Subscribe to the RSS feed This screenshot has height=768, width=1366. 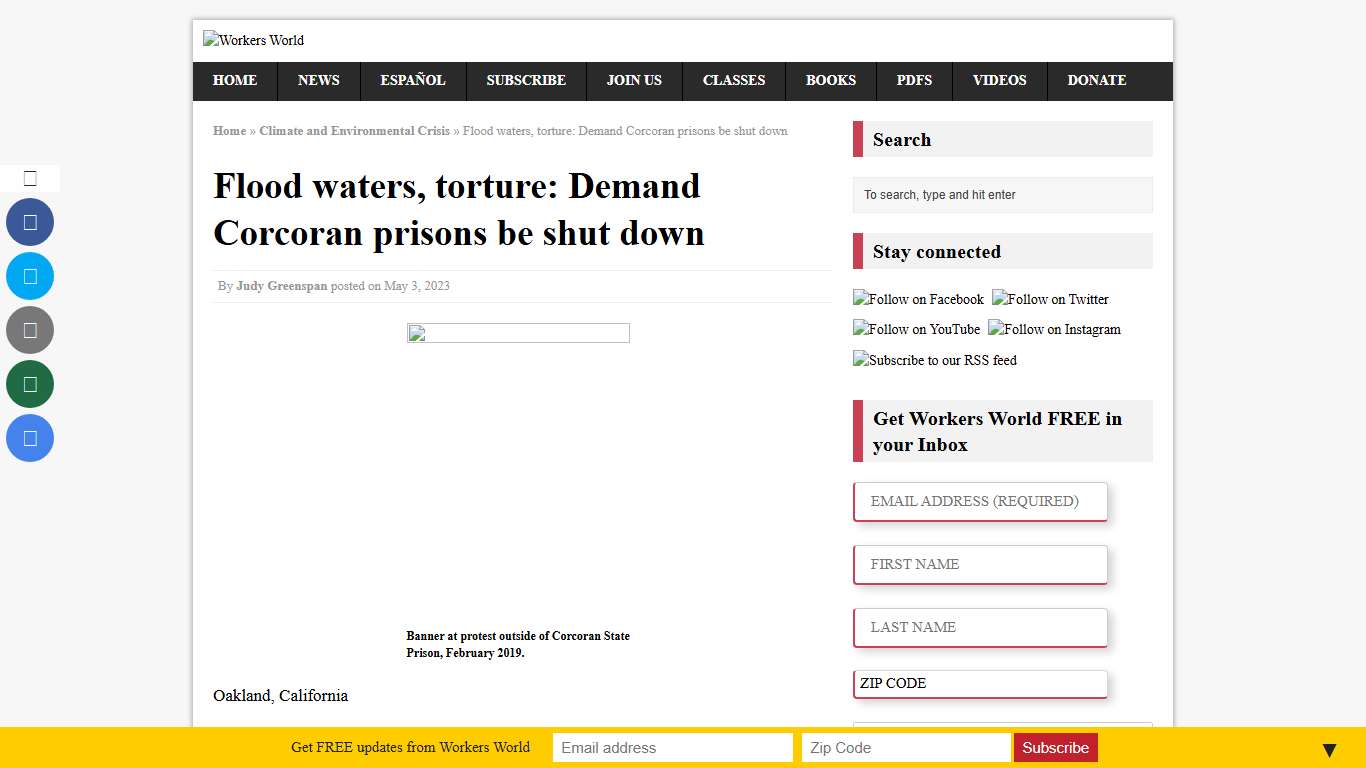[934, 360]
